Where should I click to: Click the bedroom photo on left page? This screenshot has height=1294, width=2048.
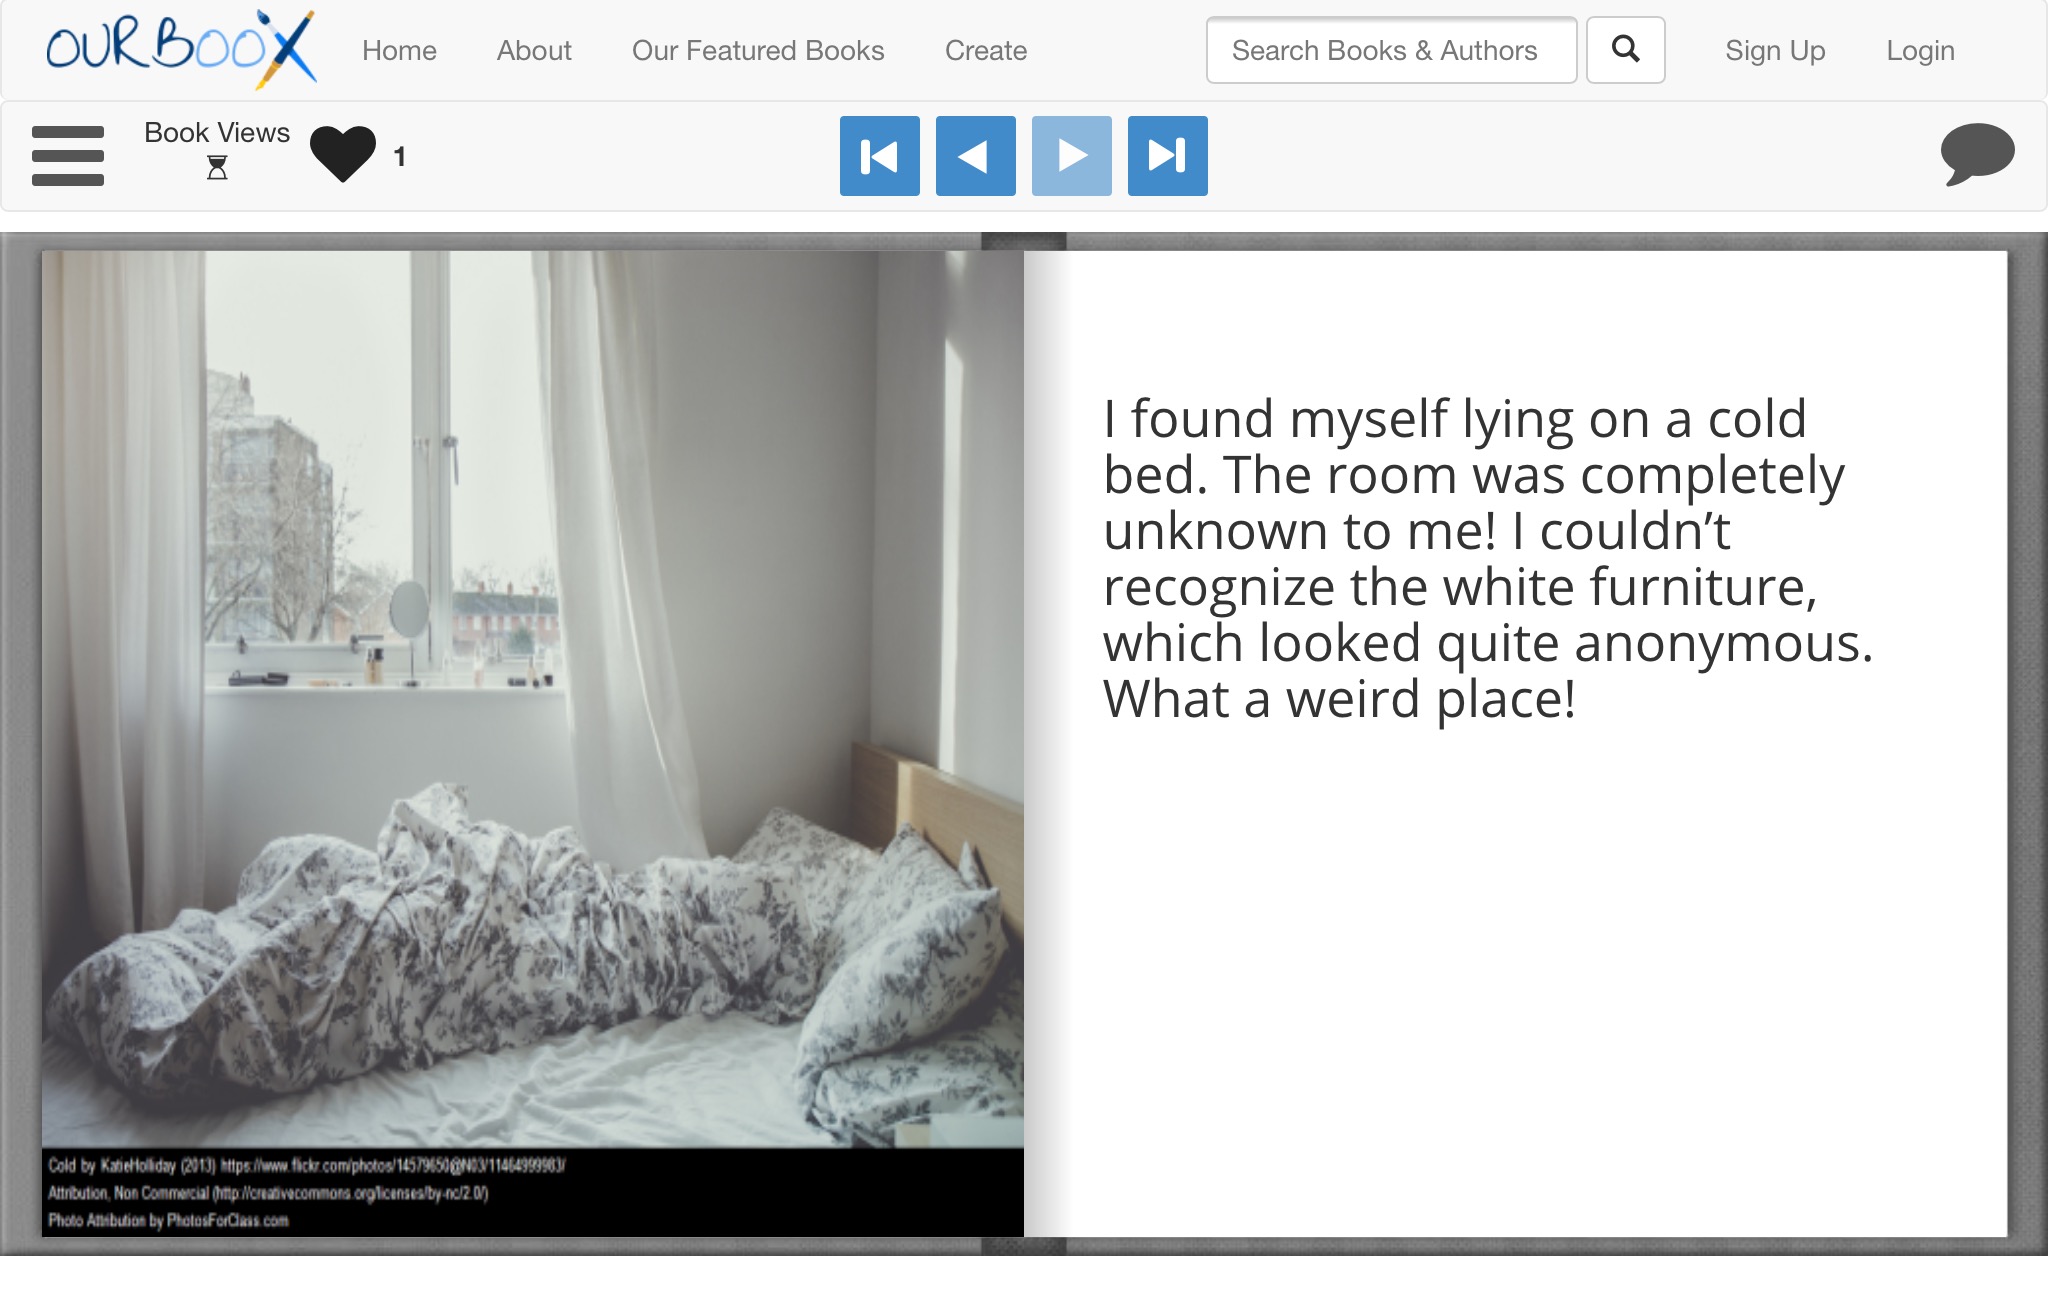pos(532,700)
